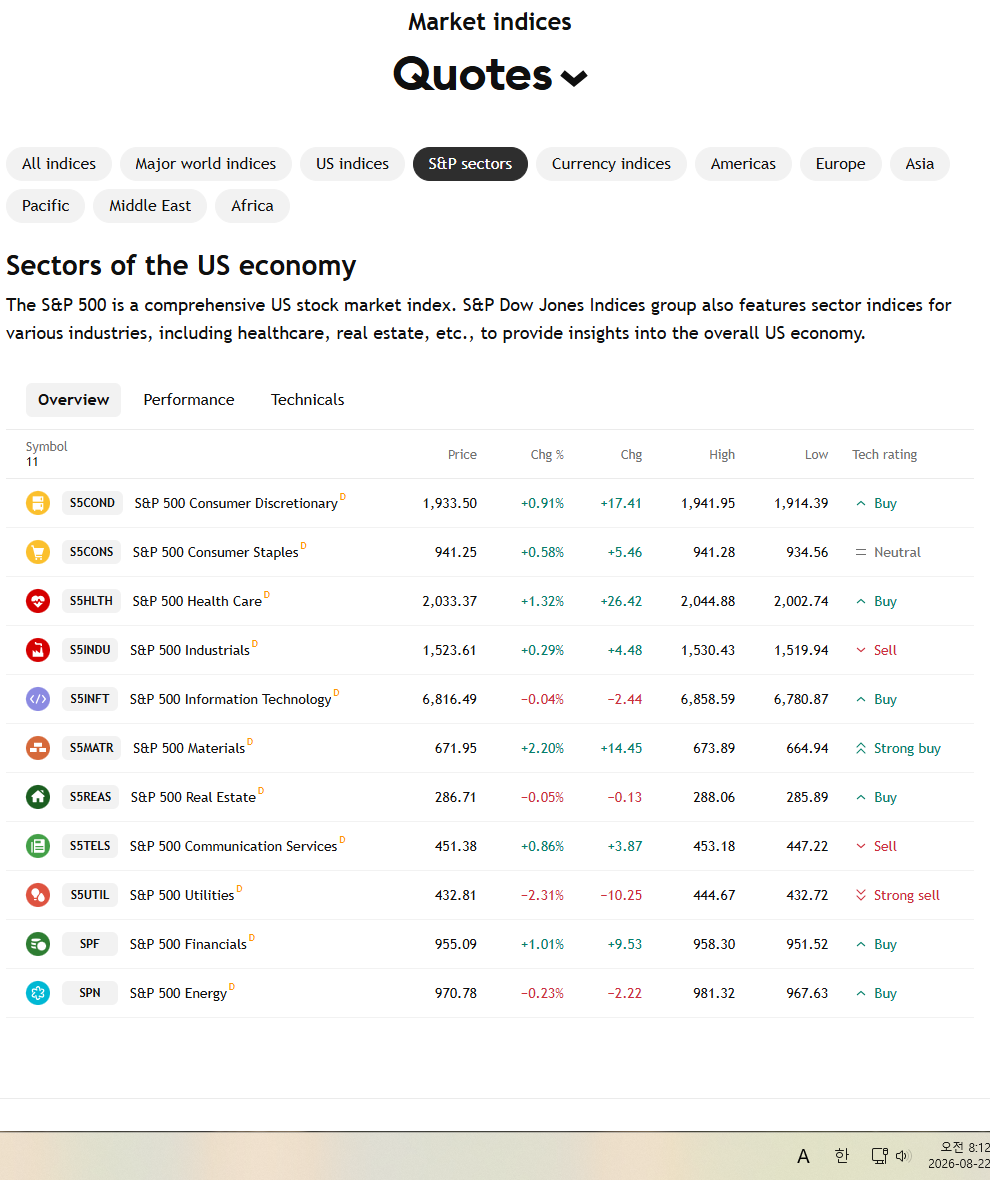The width and height of the screenshot is (990, 1180).
Task: Click the Information Technology code icon
Action: point(38,698)
